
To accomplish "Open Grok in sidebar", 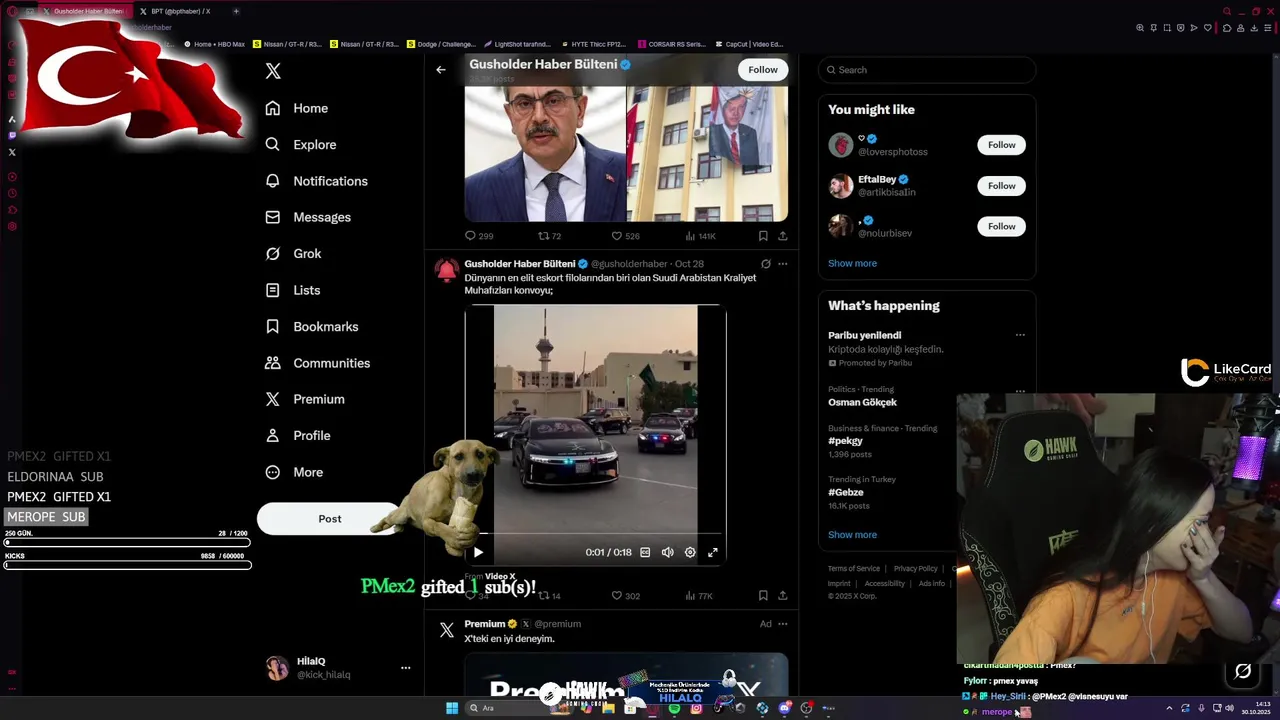I will pos(293,254).
